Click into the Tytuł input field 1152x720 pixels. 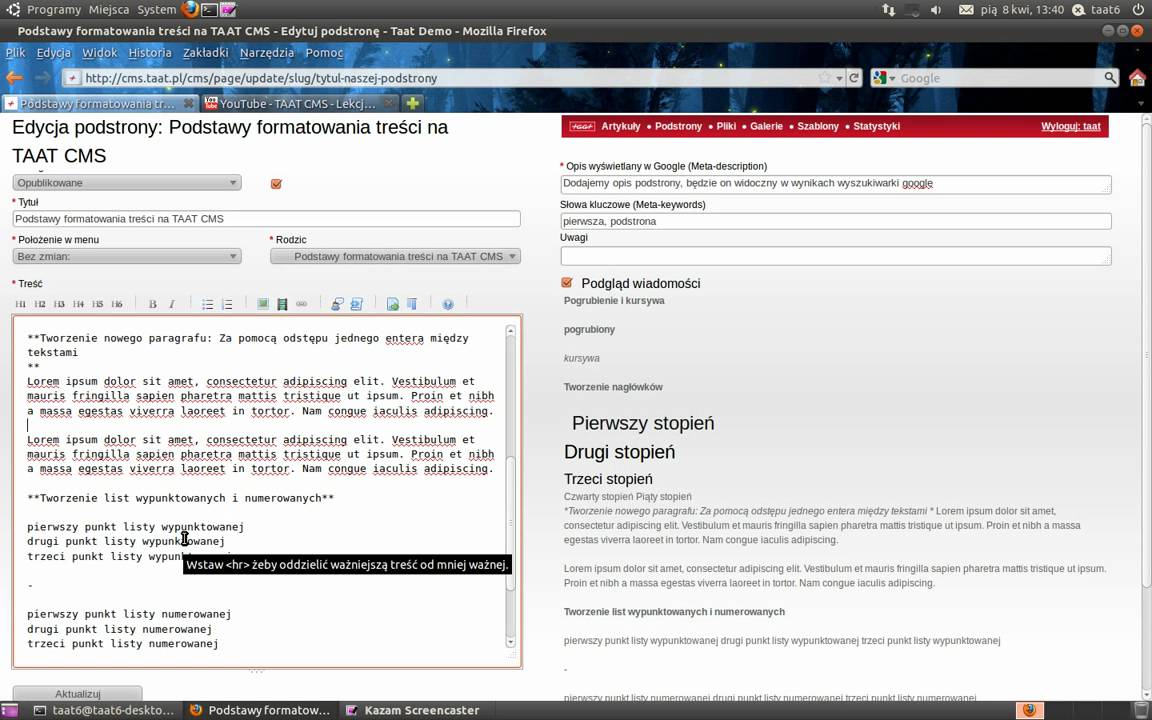click(266, 219)
